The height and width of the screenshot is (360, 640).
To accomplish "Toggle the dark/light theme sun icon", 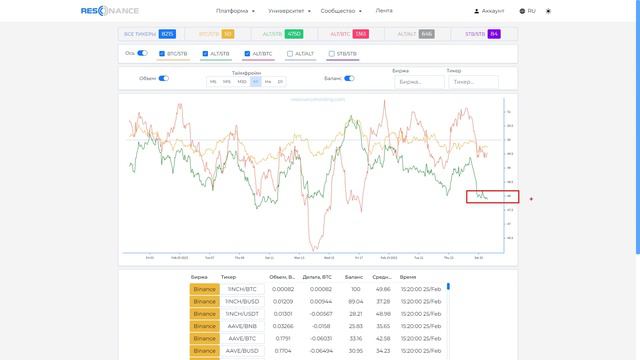I will coord(548,11).
